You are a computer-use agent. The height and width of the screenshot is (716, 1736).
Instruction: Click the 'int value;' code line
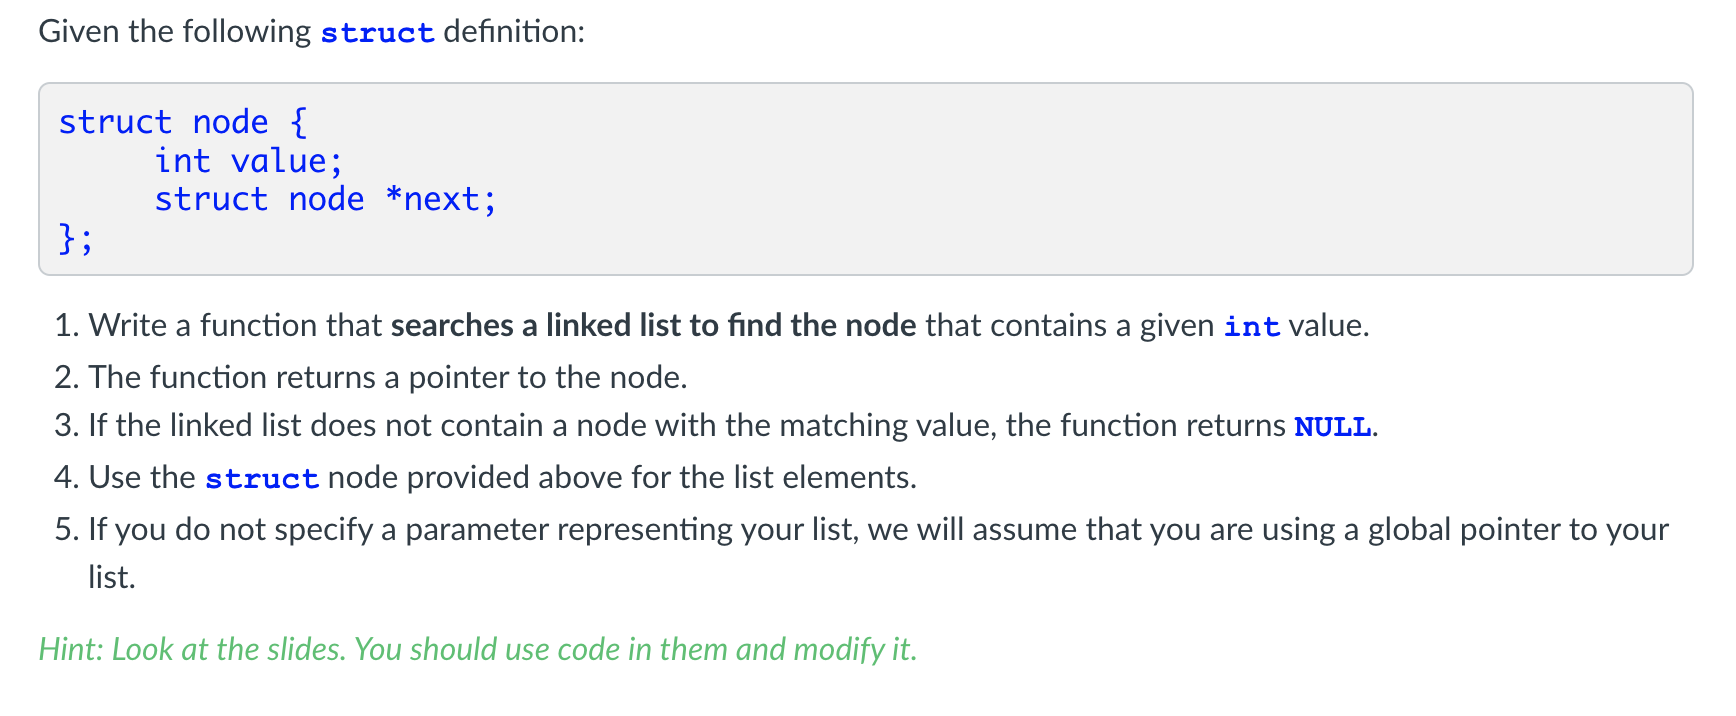click(249, 161)
